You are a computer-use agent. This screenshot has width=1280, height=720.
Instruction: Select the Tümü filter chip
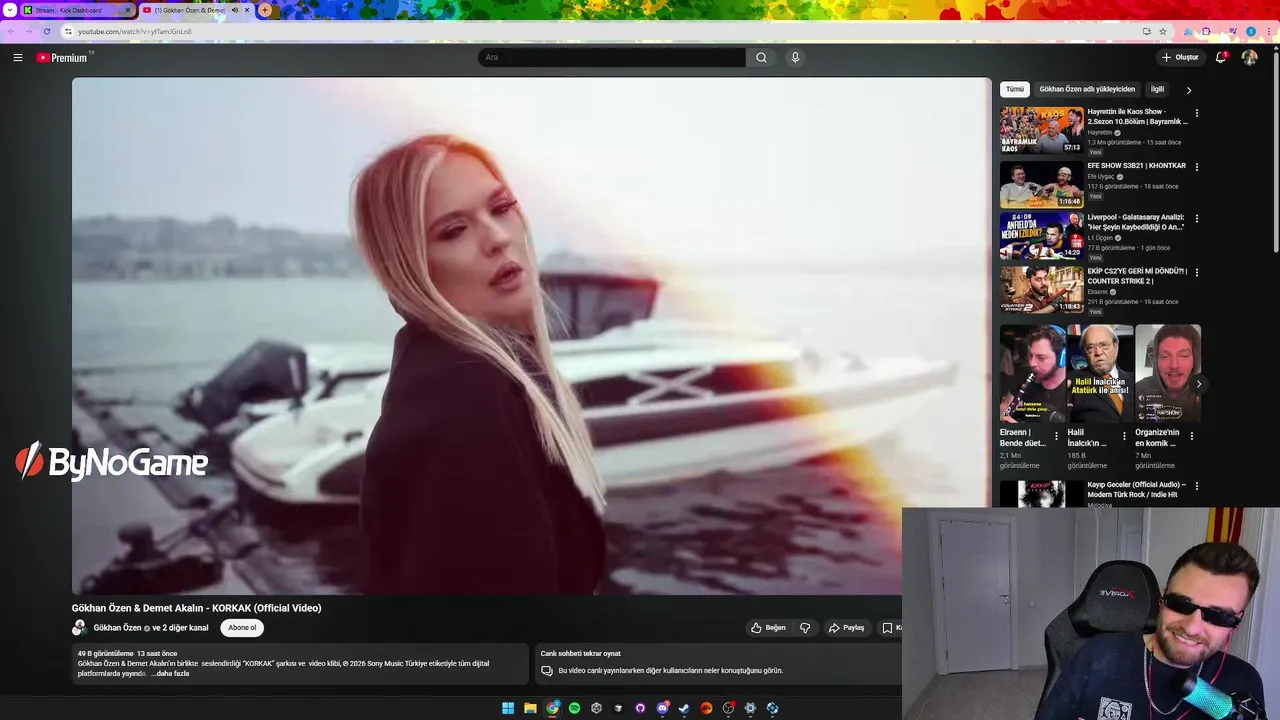point(1015,89)
